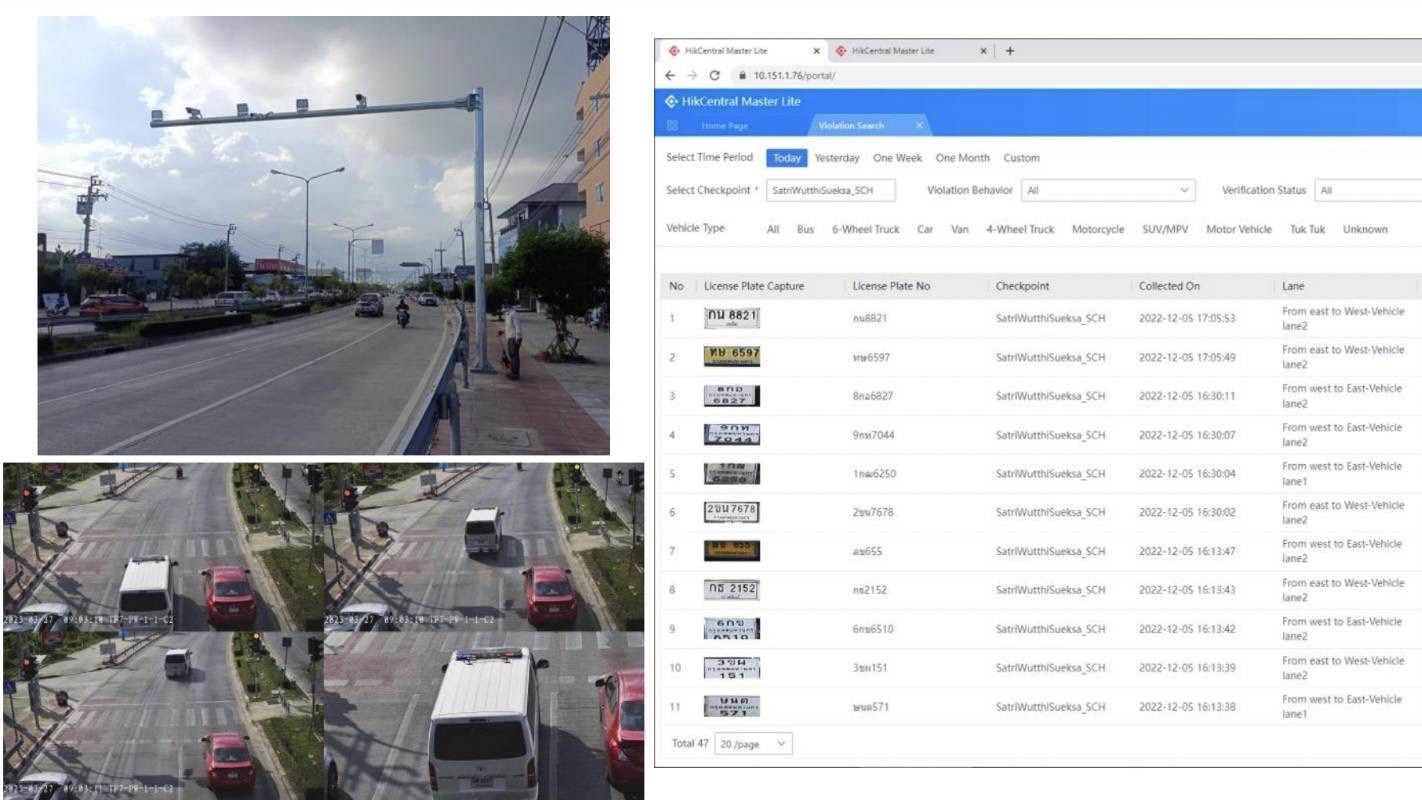This screenshot has height=800, width=1422.
Task: Open a new browser tab with plus
Action: (x=1010, y=51)
